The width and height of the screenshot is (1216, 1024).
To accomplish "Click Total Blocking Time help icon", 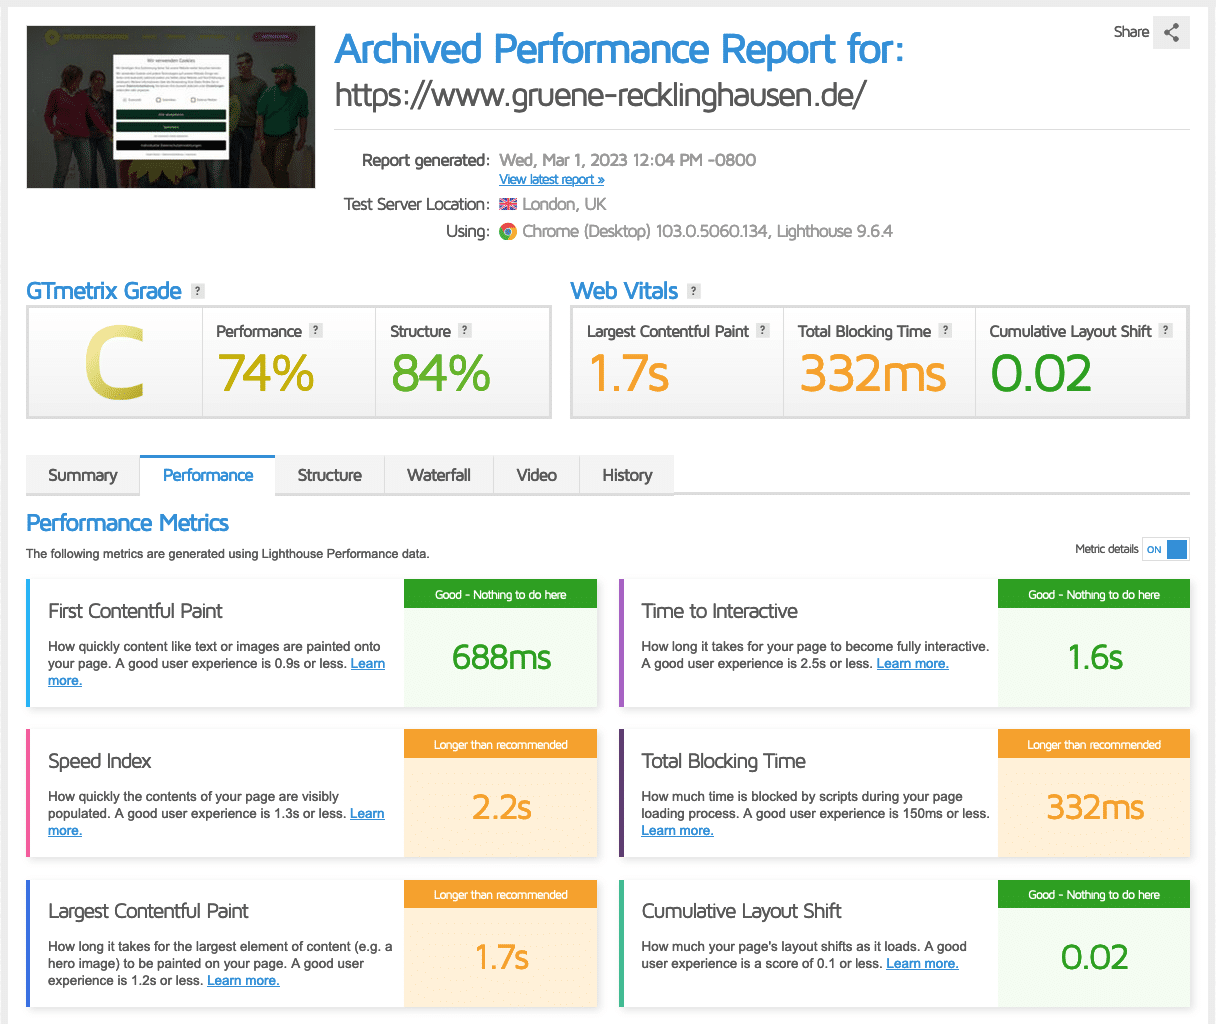I will point(945,331).
